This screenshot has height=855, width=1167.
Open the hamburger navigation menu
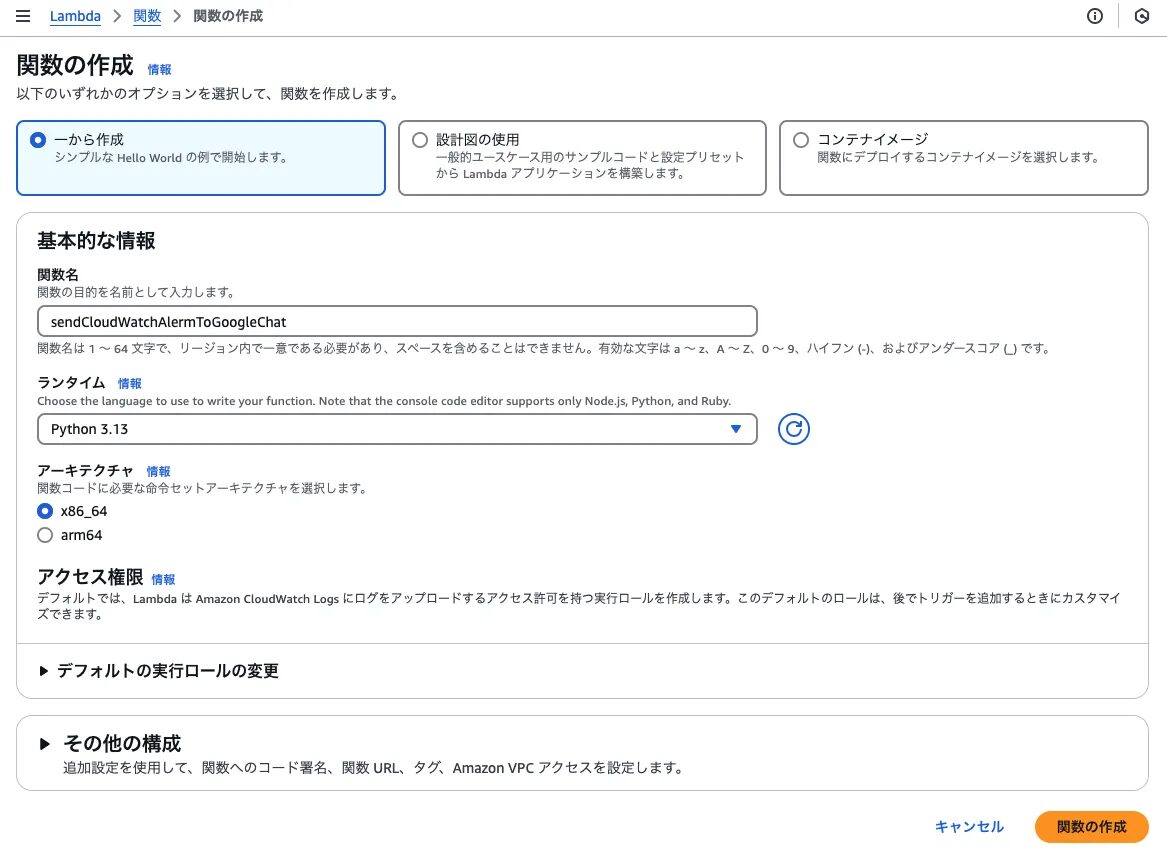point(23,16)
